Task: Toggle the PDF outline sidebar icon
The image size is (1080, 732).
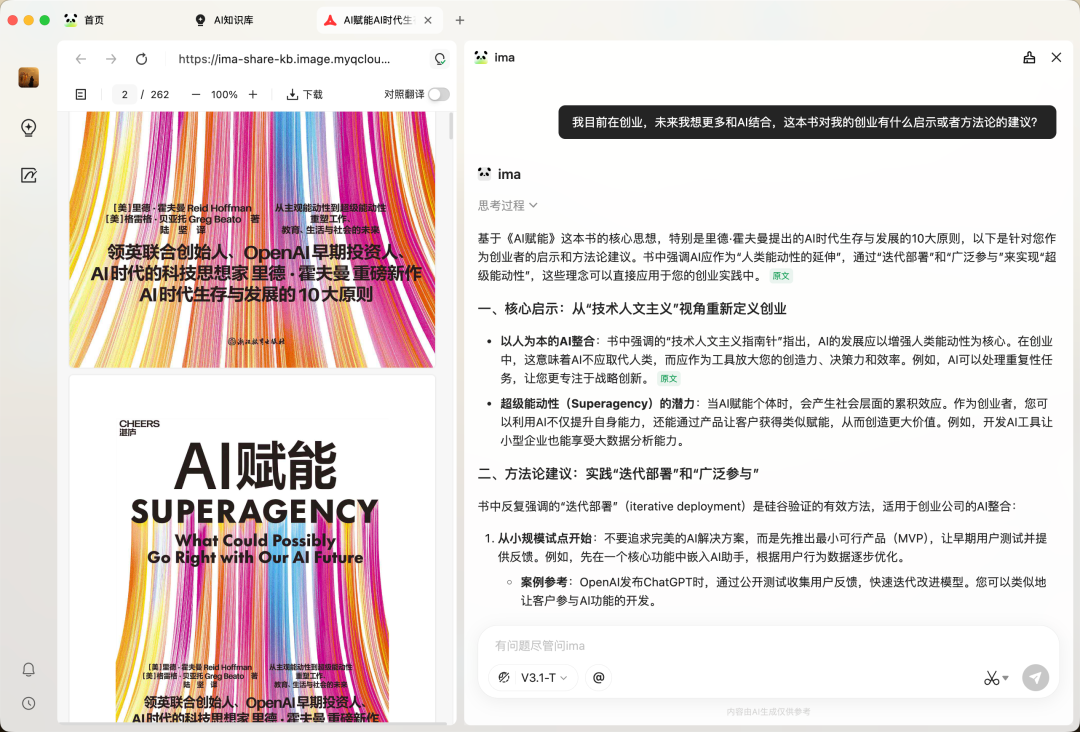Action: click(81, 94)
